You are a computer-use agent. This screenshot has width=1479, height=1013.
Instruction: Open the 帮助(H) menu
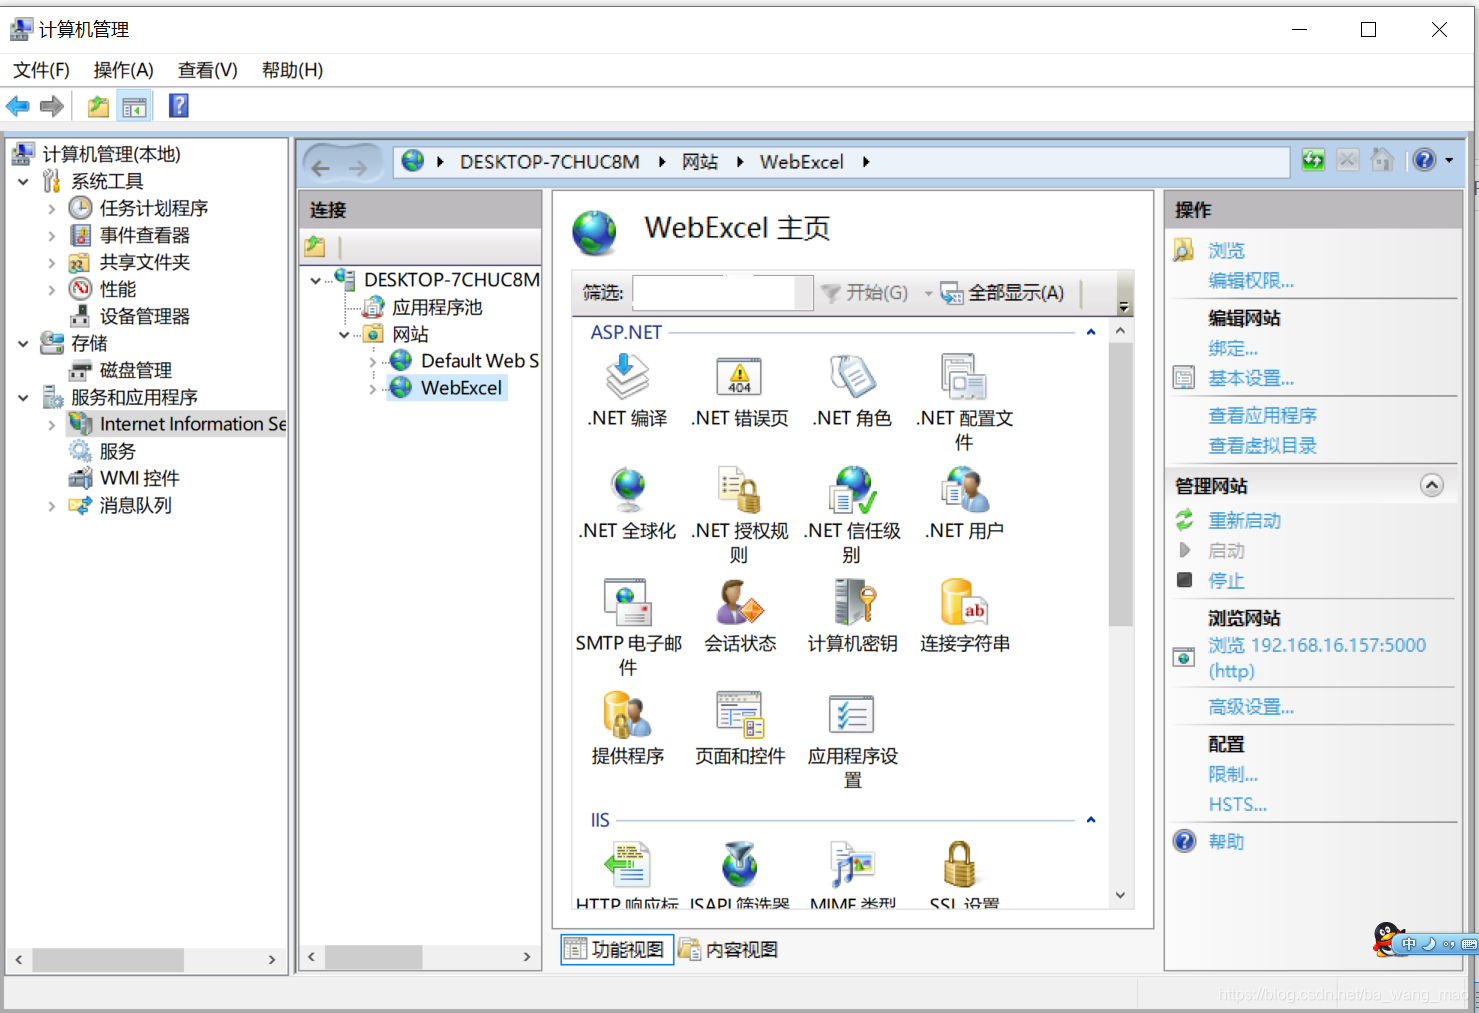click(292, 70)
